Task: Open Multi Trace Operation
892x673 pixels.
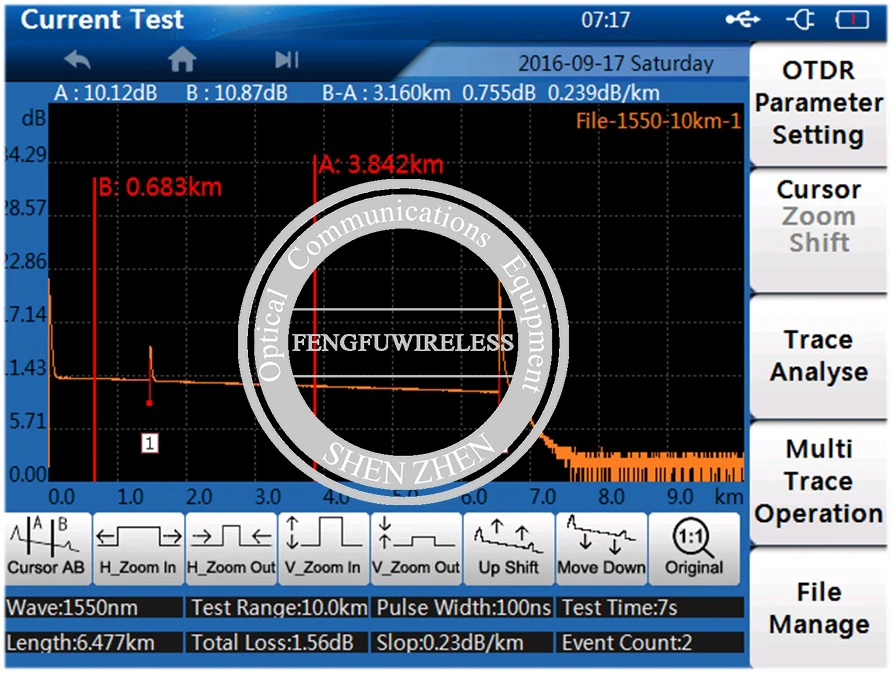Action: [x=819, y=482]
